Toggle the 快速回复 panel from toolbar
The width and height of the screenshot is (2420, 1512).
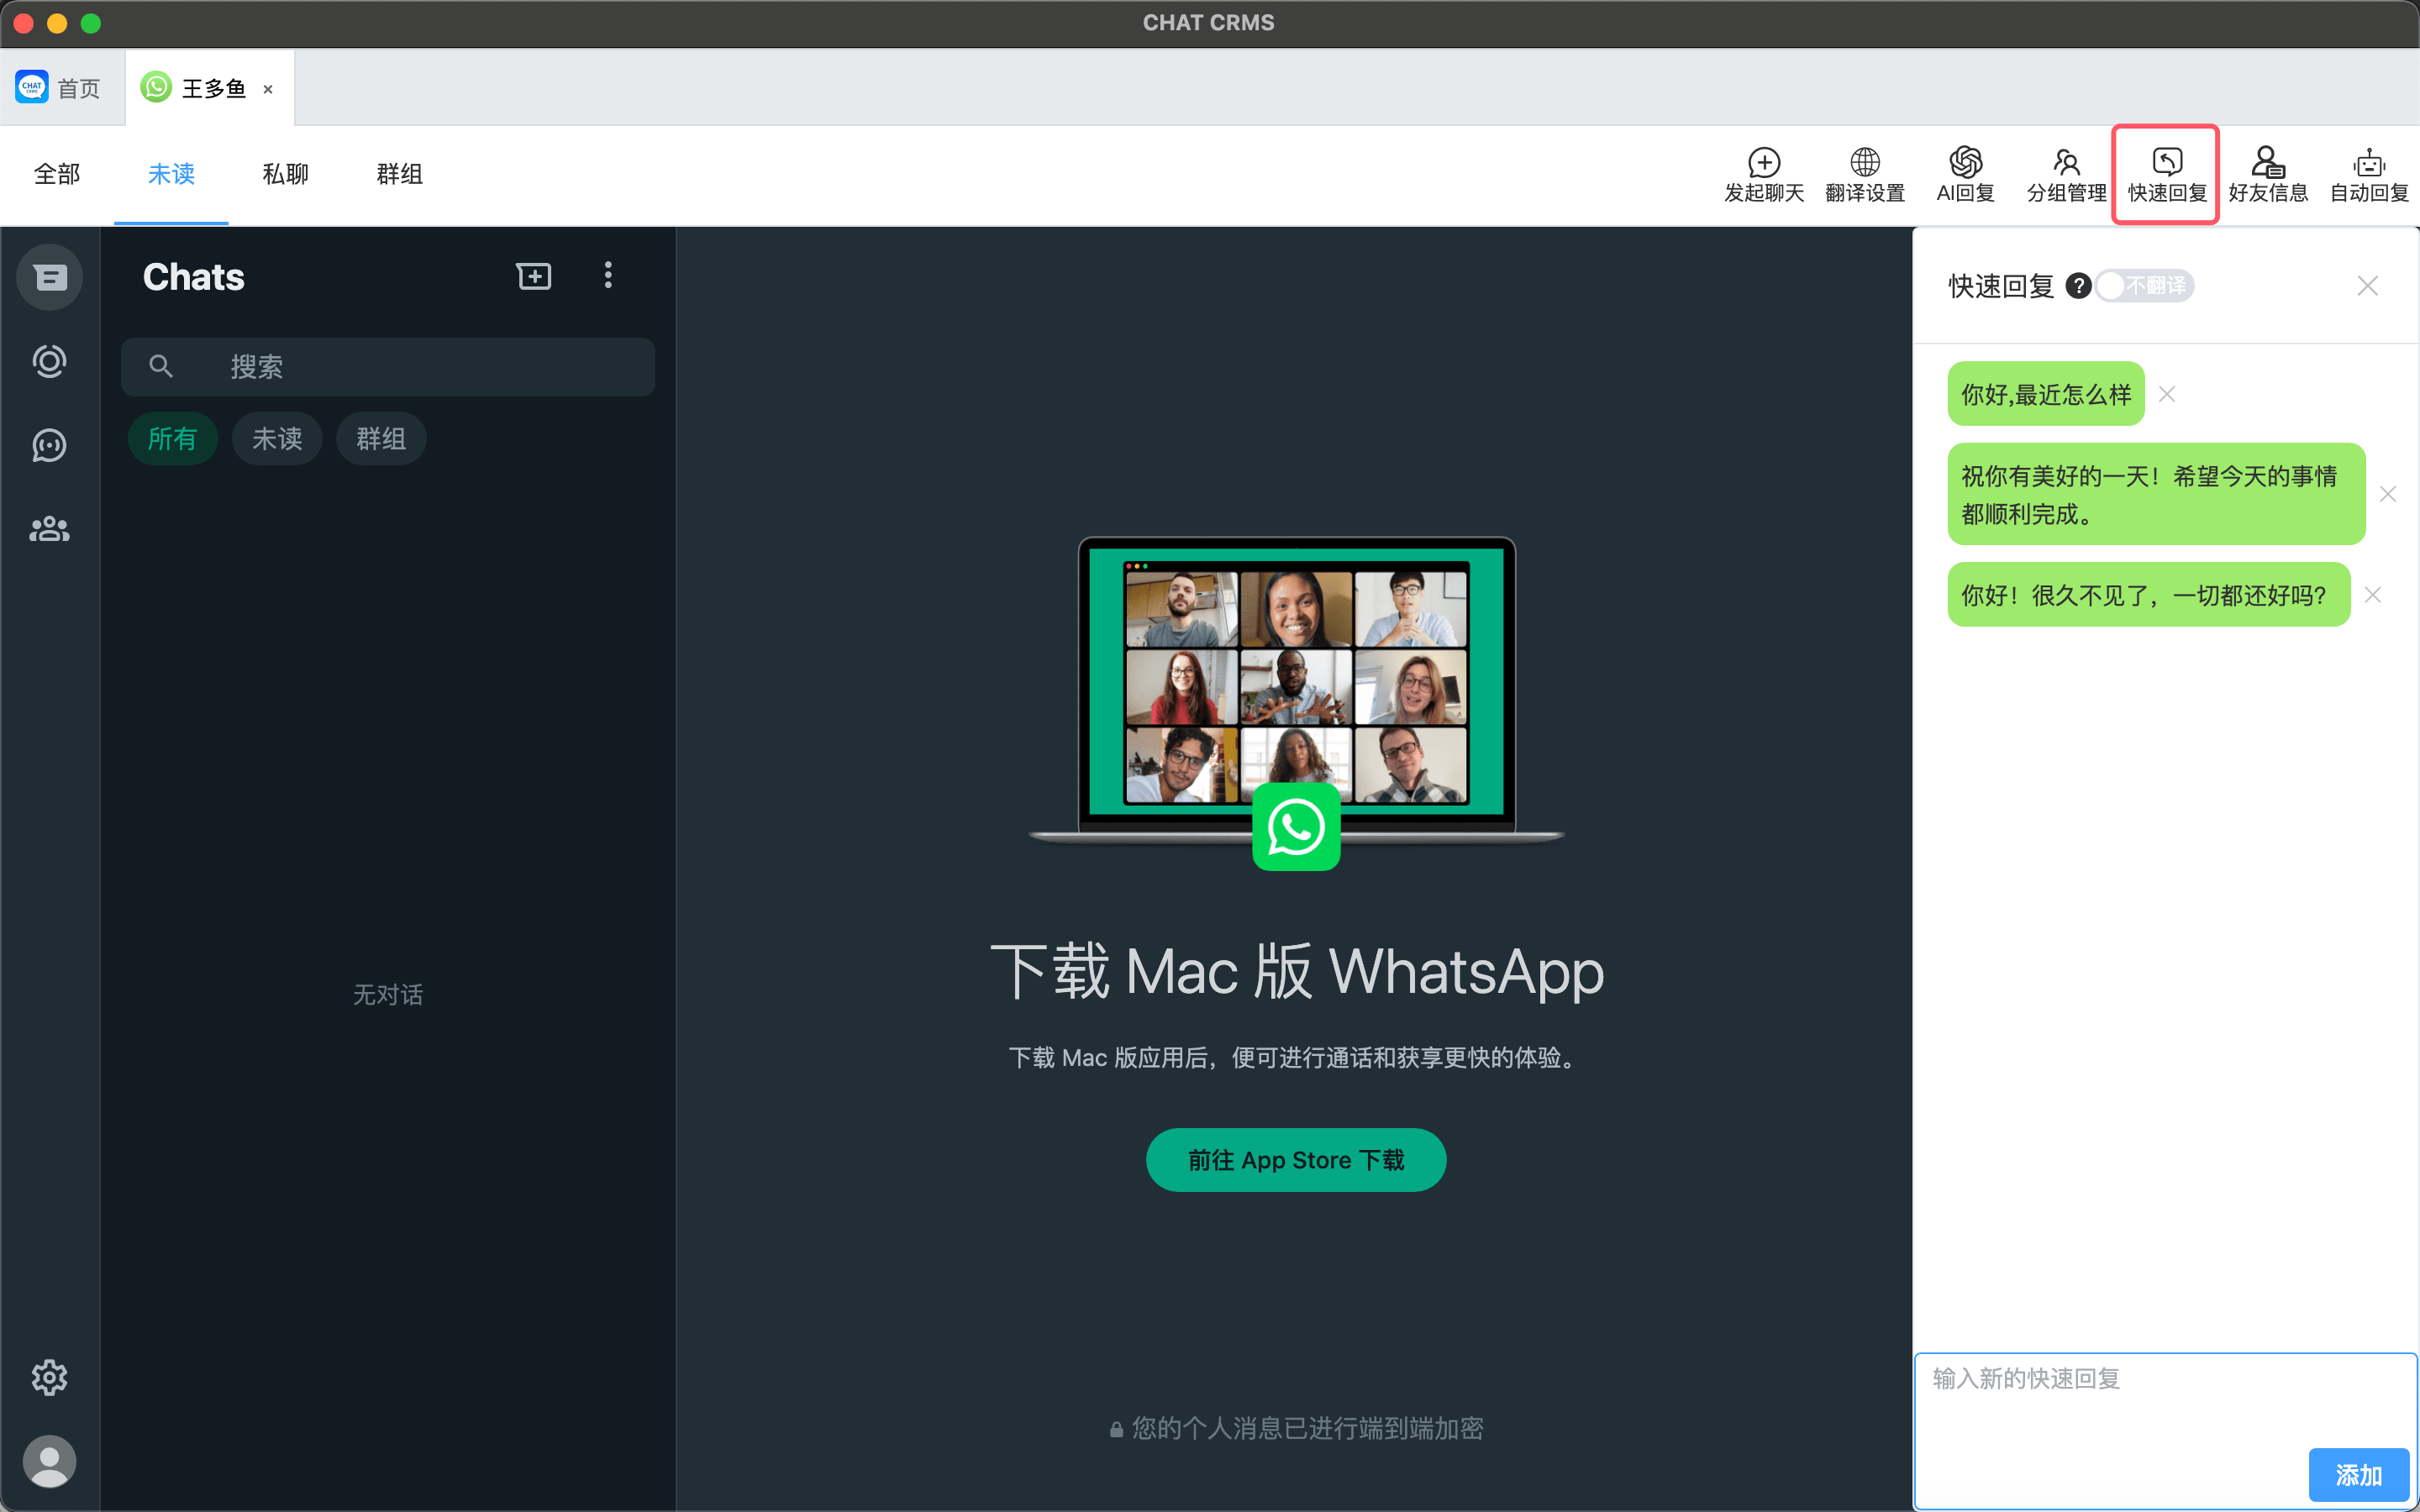2166,175
